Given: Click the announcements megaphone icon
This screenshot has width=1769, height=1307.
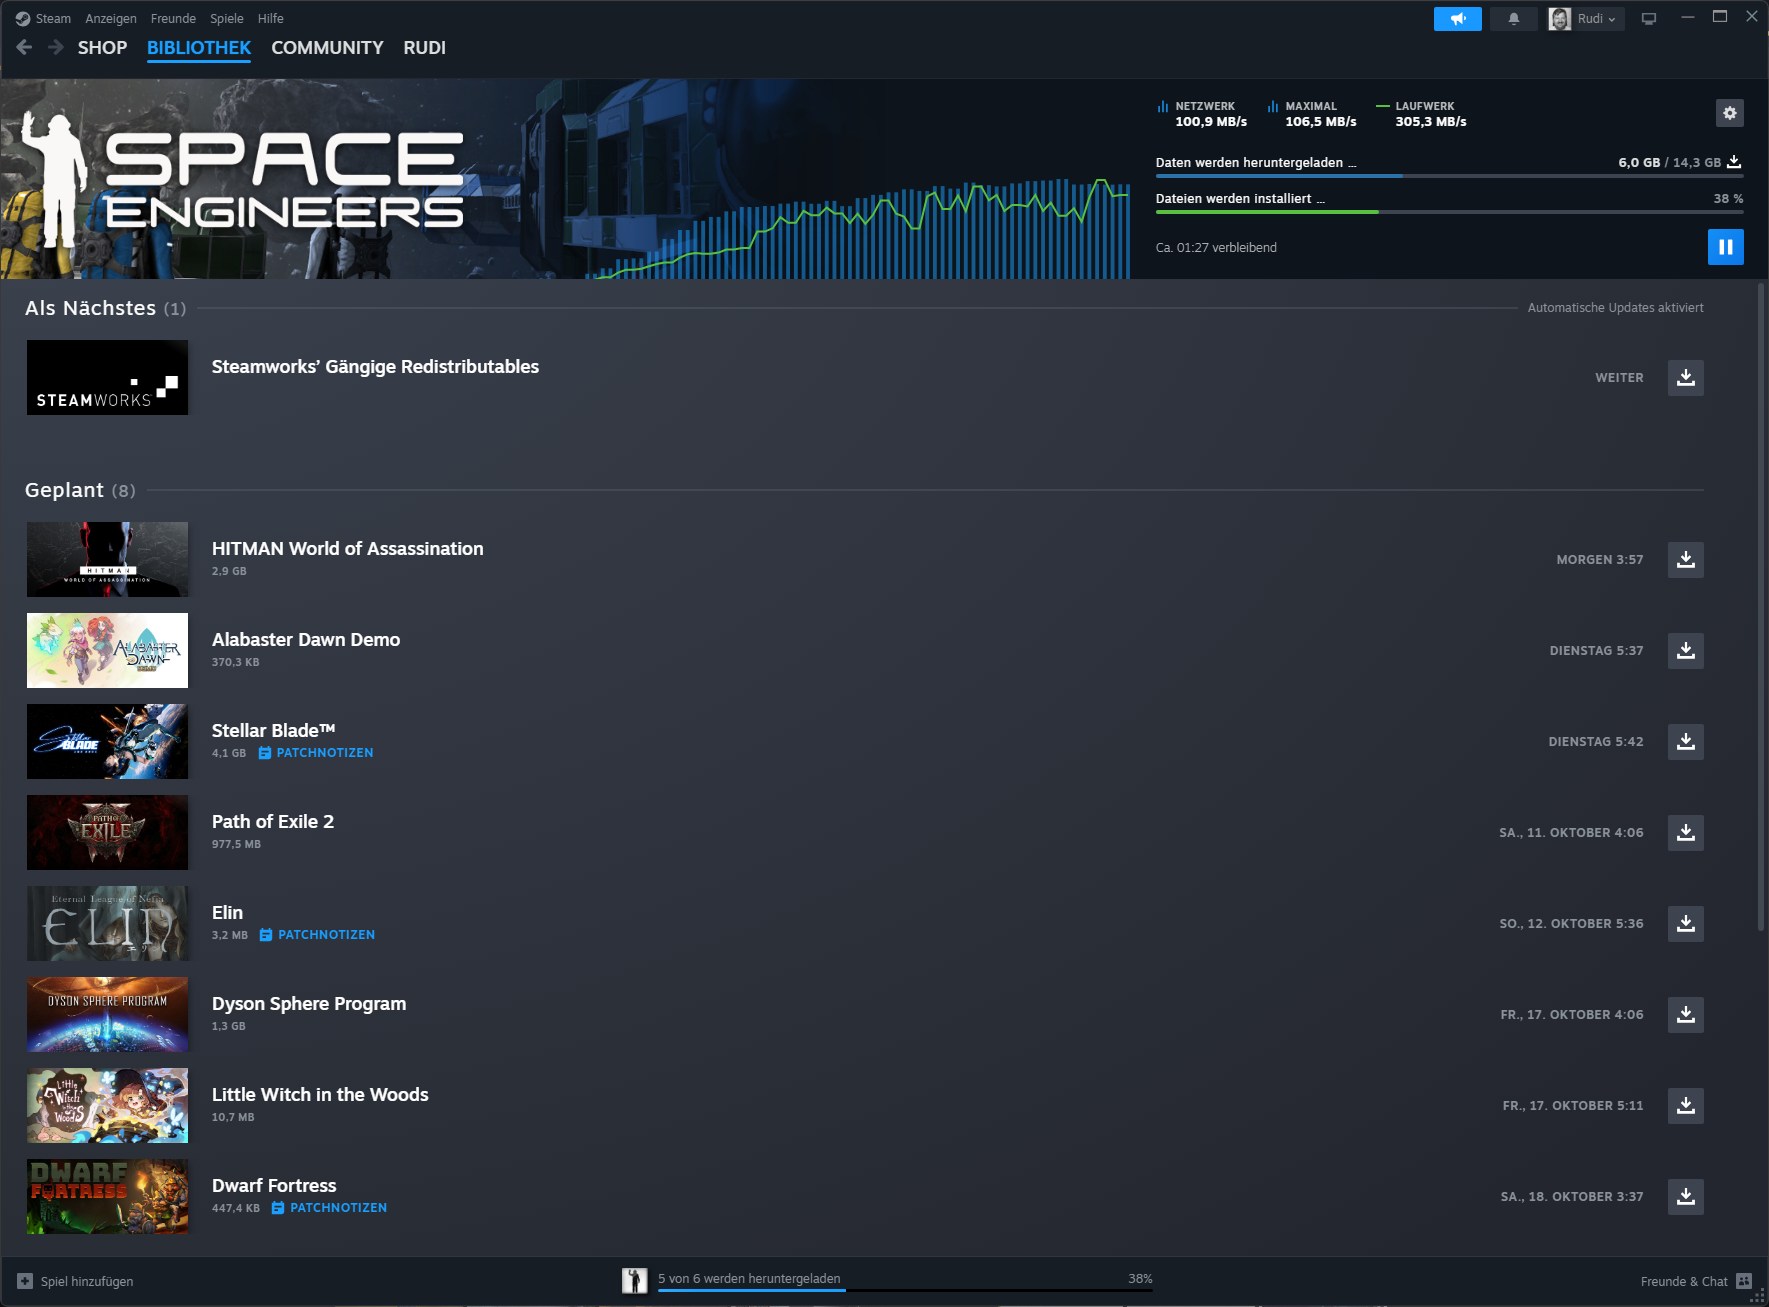Looking at the screenshot, I should 1457,19.
